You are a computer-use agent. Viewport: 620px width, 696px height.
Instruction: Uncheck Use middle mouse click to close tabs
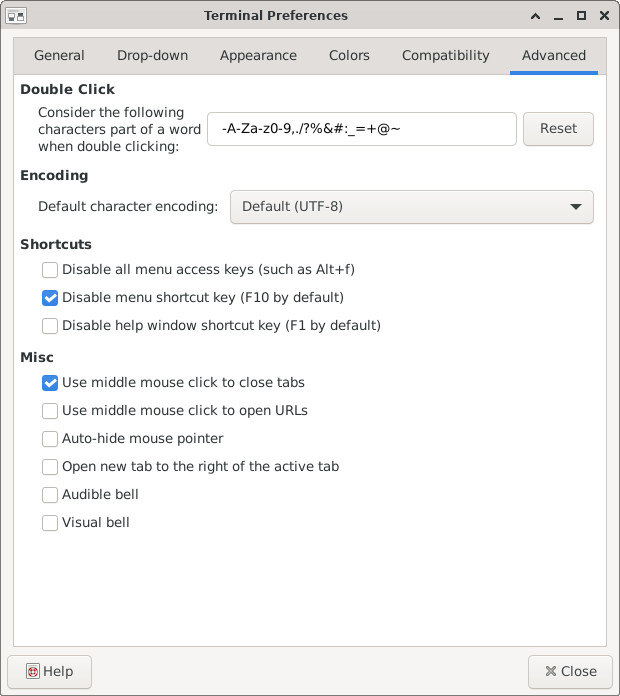pos(50,383)
